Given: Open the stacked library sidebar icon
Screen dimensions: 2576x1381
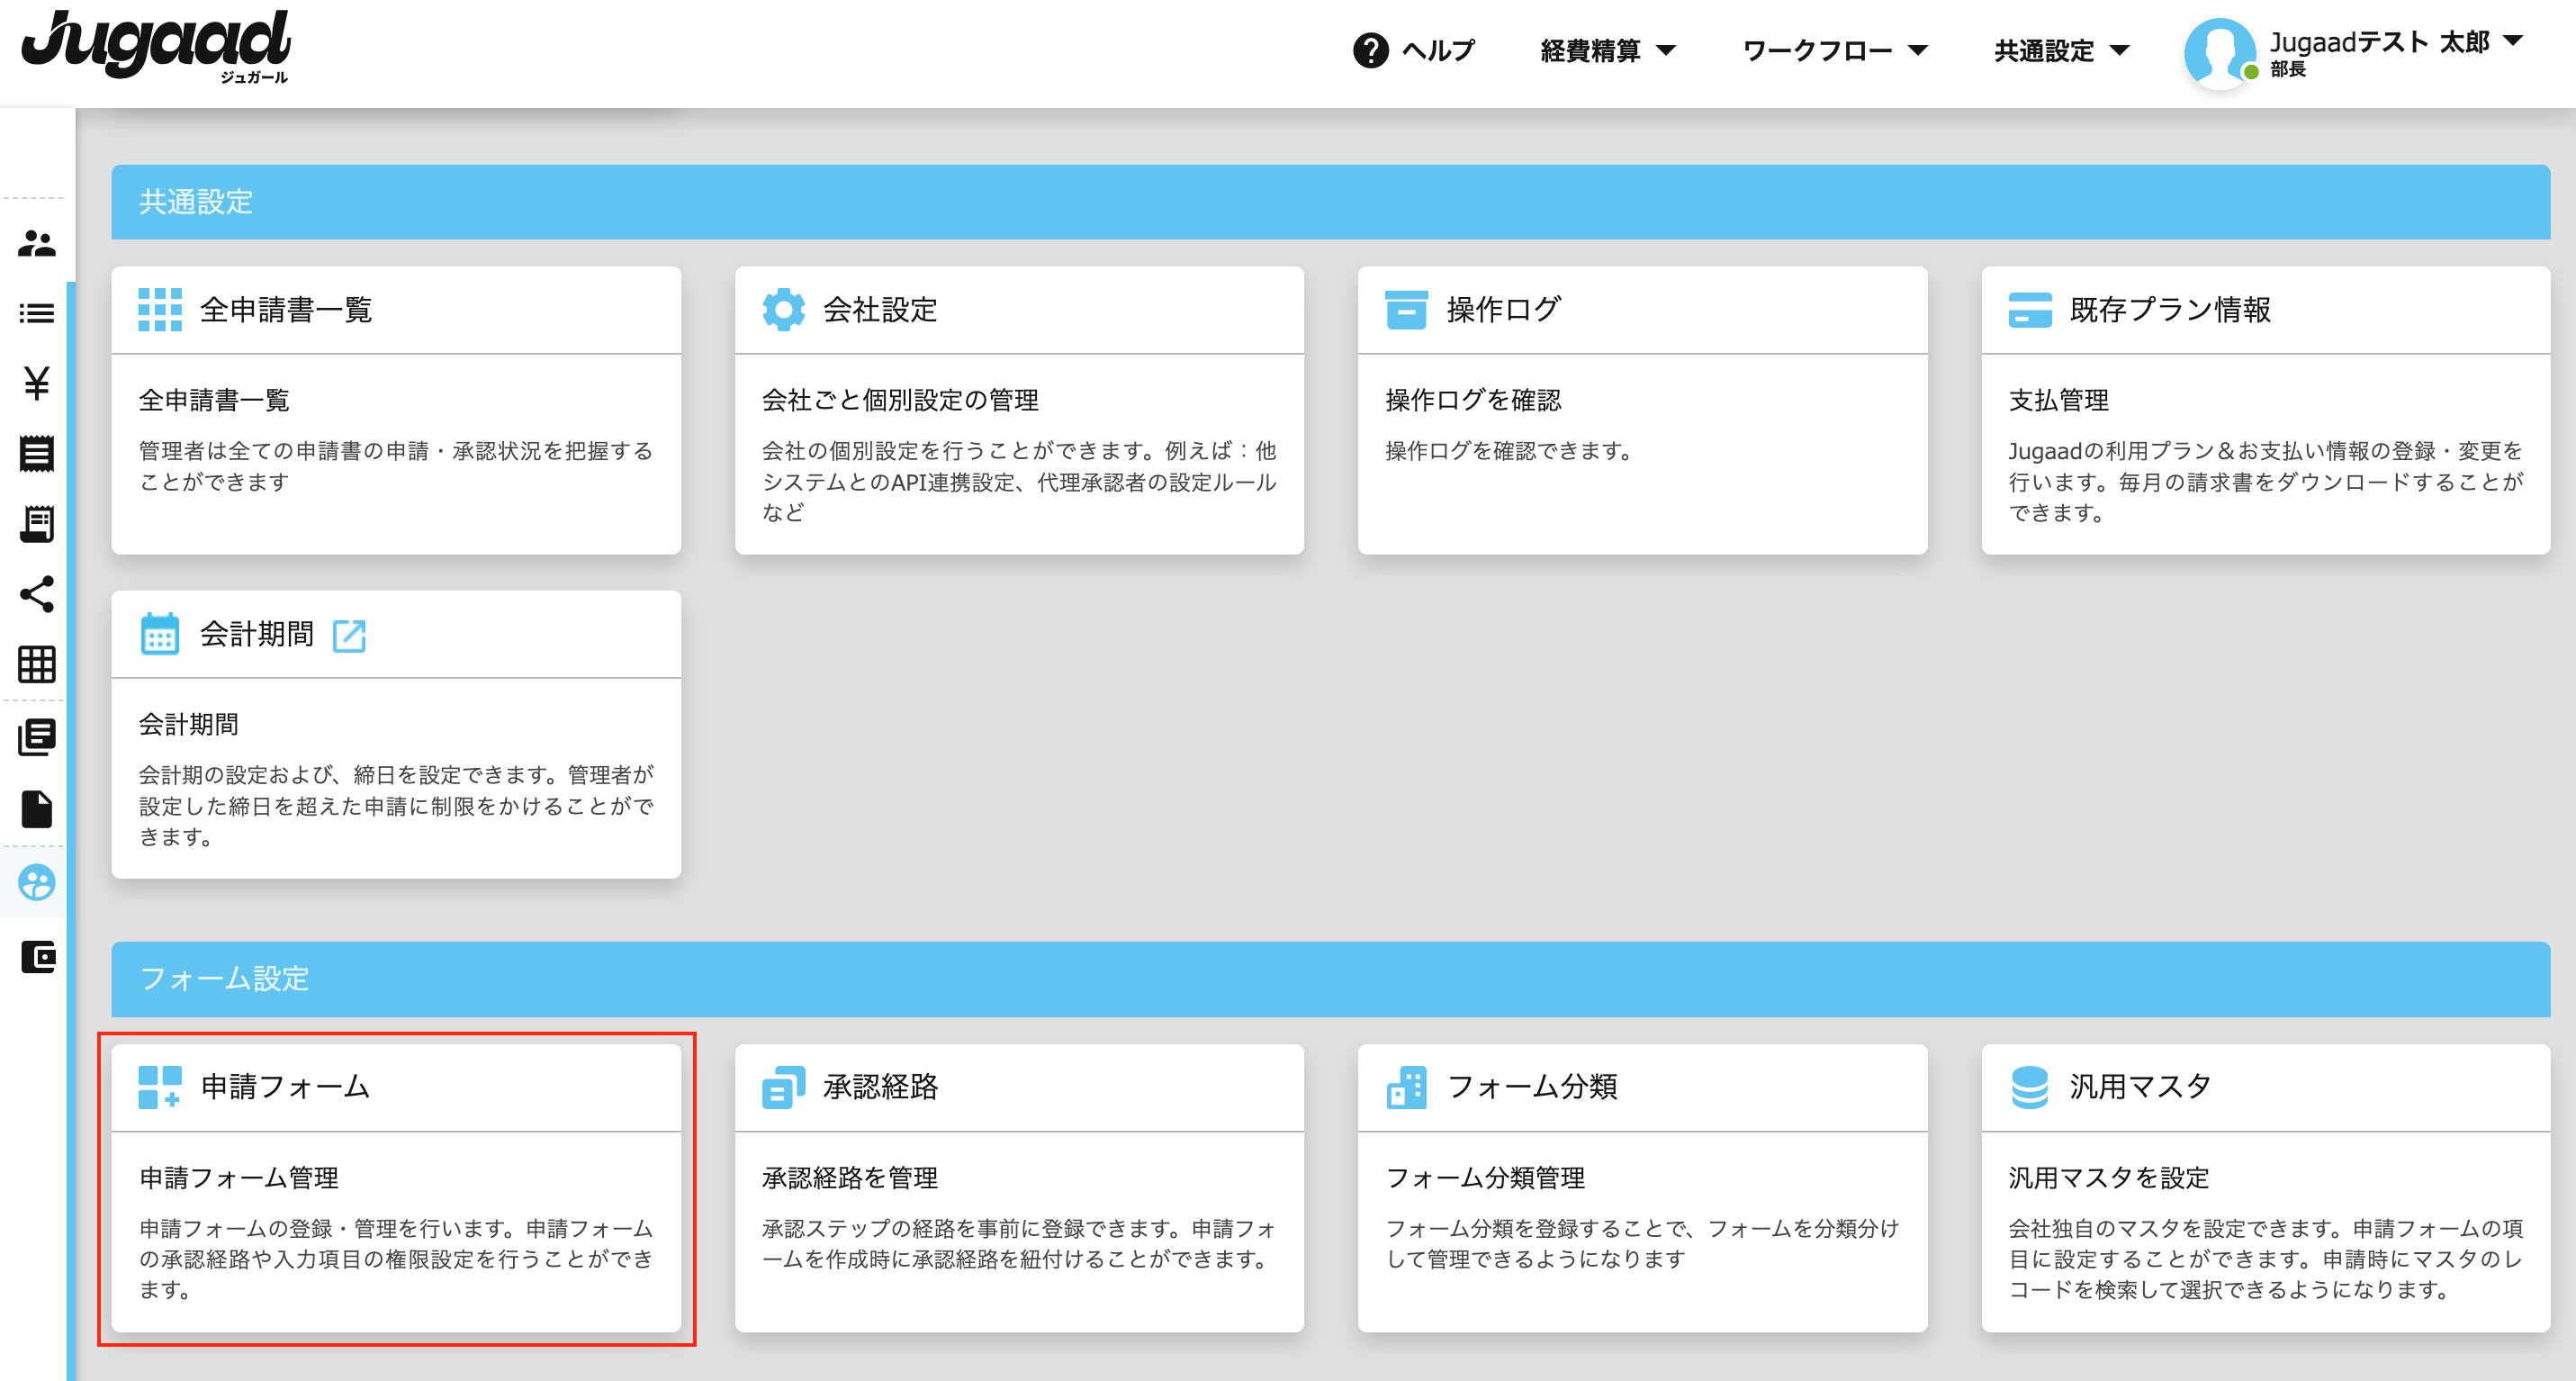Looking at the screenshot, I should [x=37, y=737].
